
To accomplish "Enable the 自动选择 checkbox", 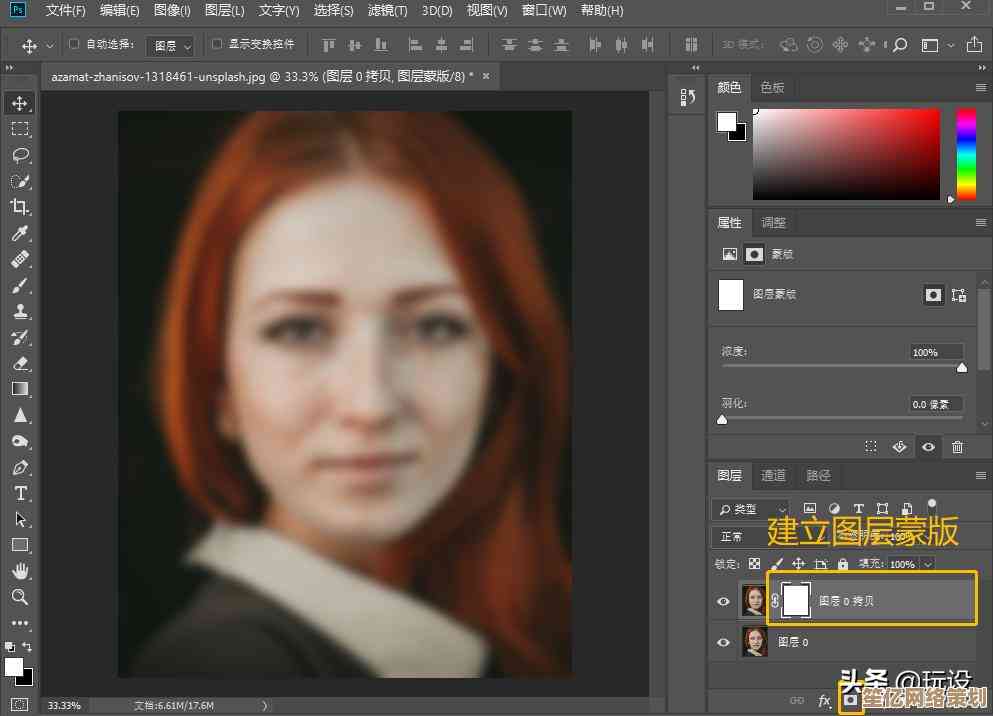I will 74,44.
